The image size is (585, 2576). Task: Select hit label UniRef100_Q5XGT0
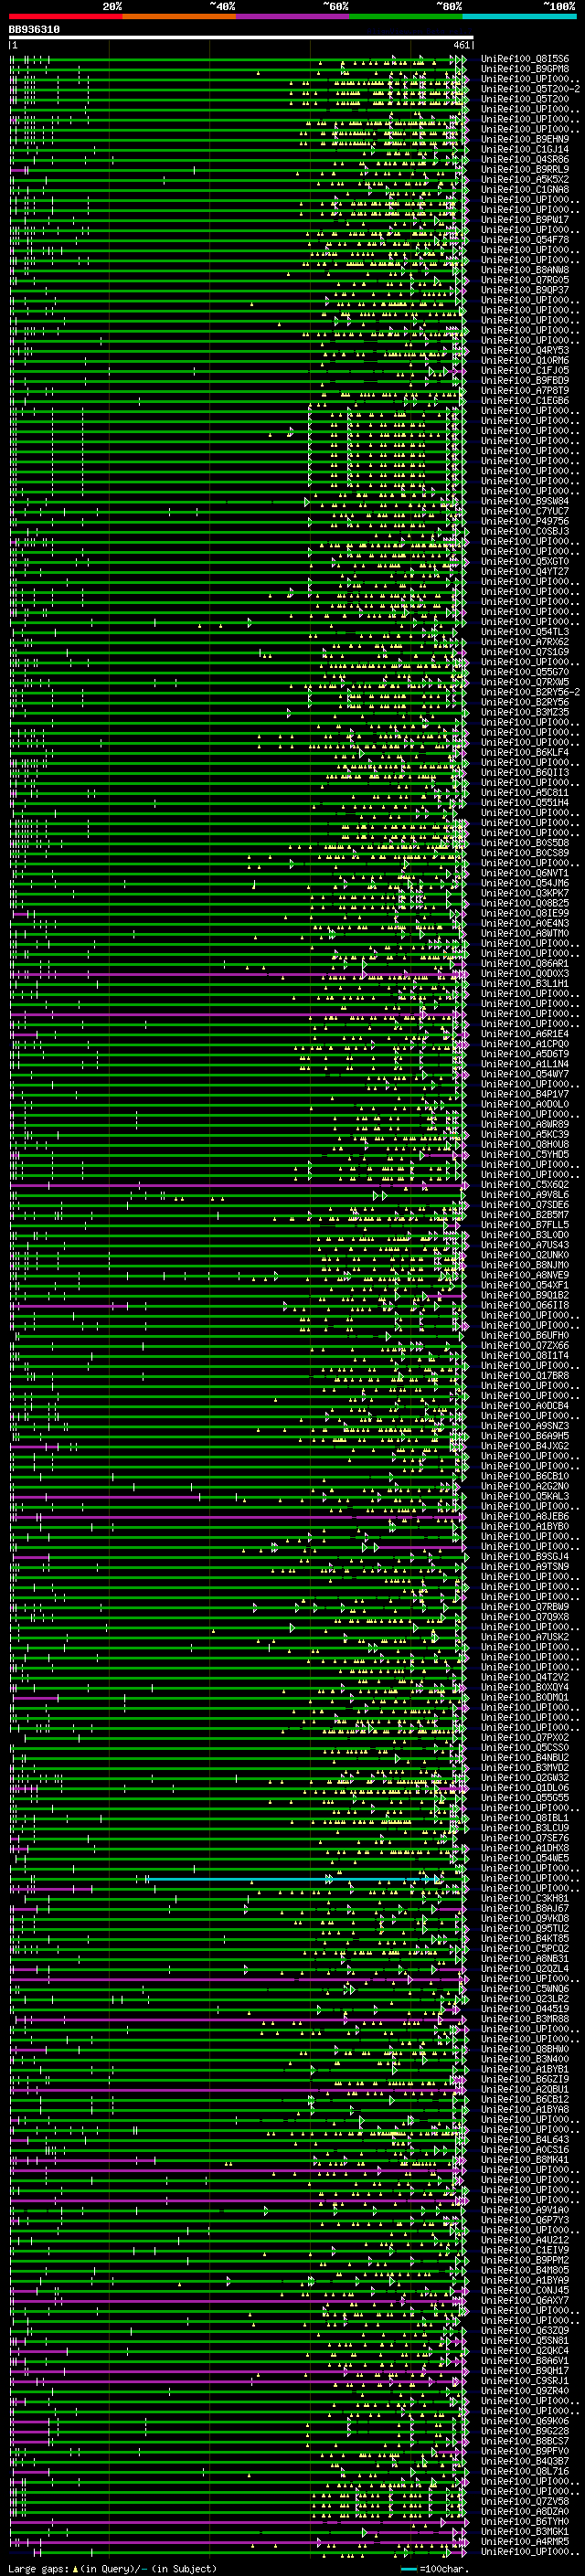coord(525,561)
